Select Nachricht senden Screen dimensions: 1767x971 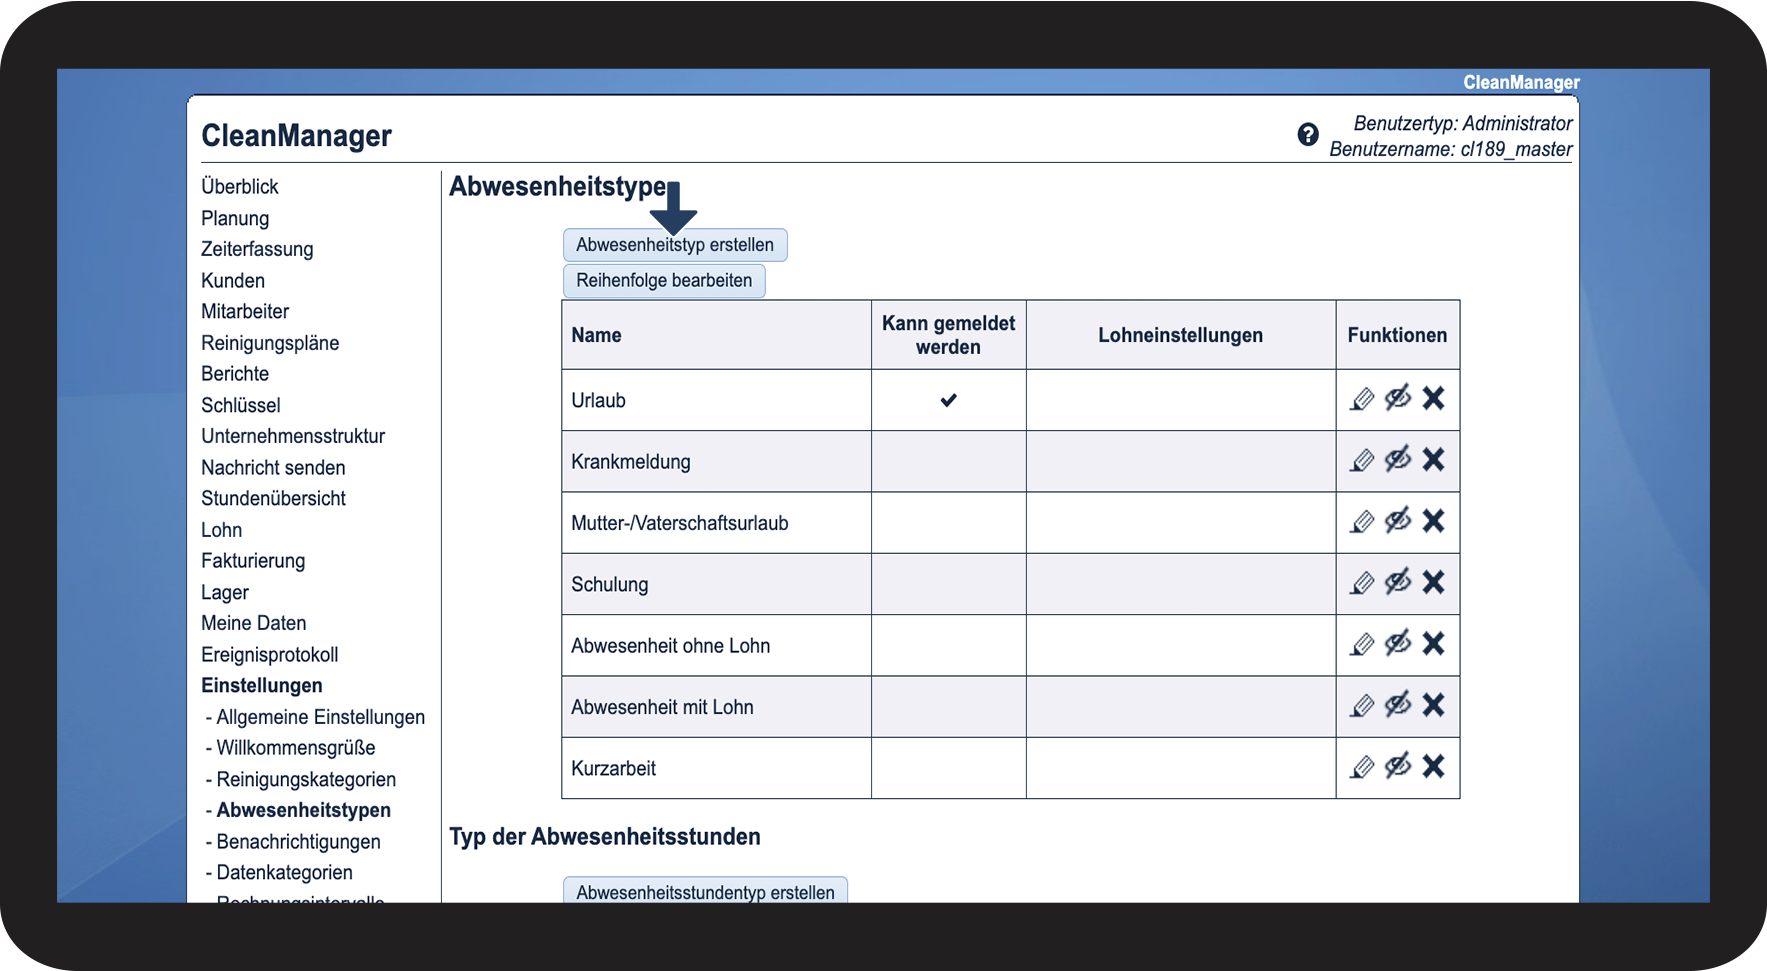click(x=273, y=468)
